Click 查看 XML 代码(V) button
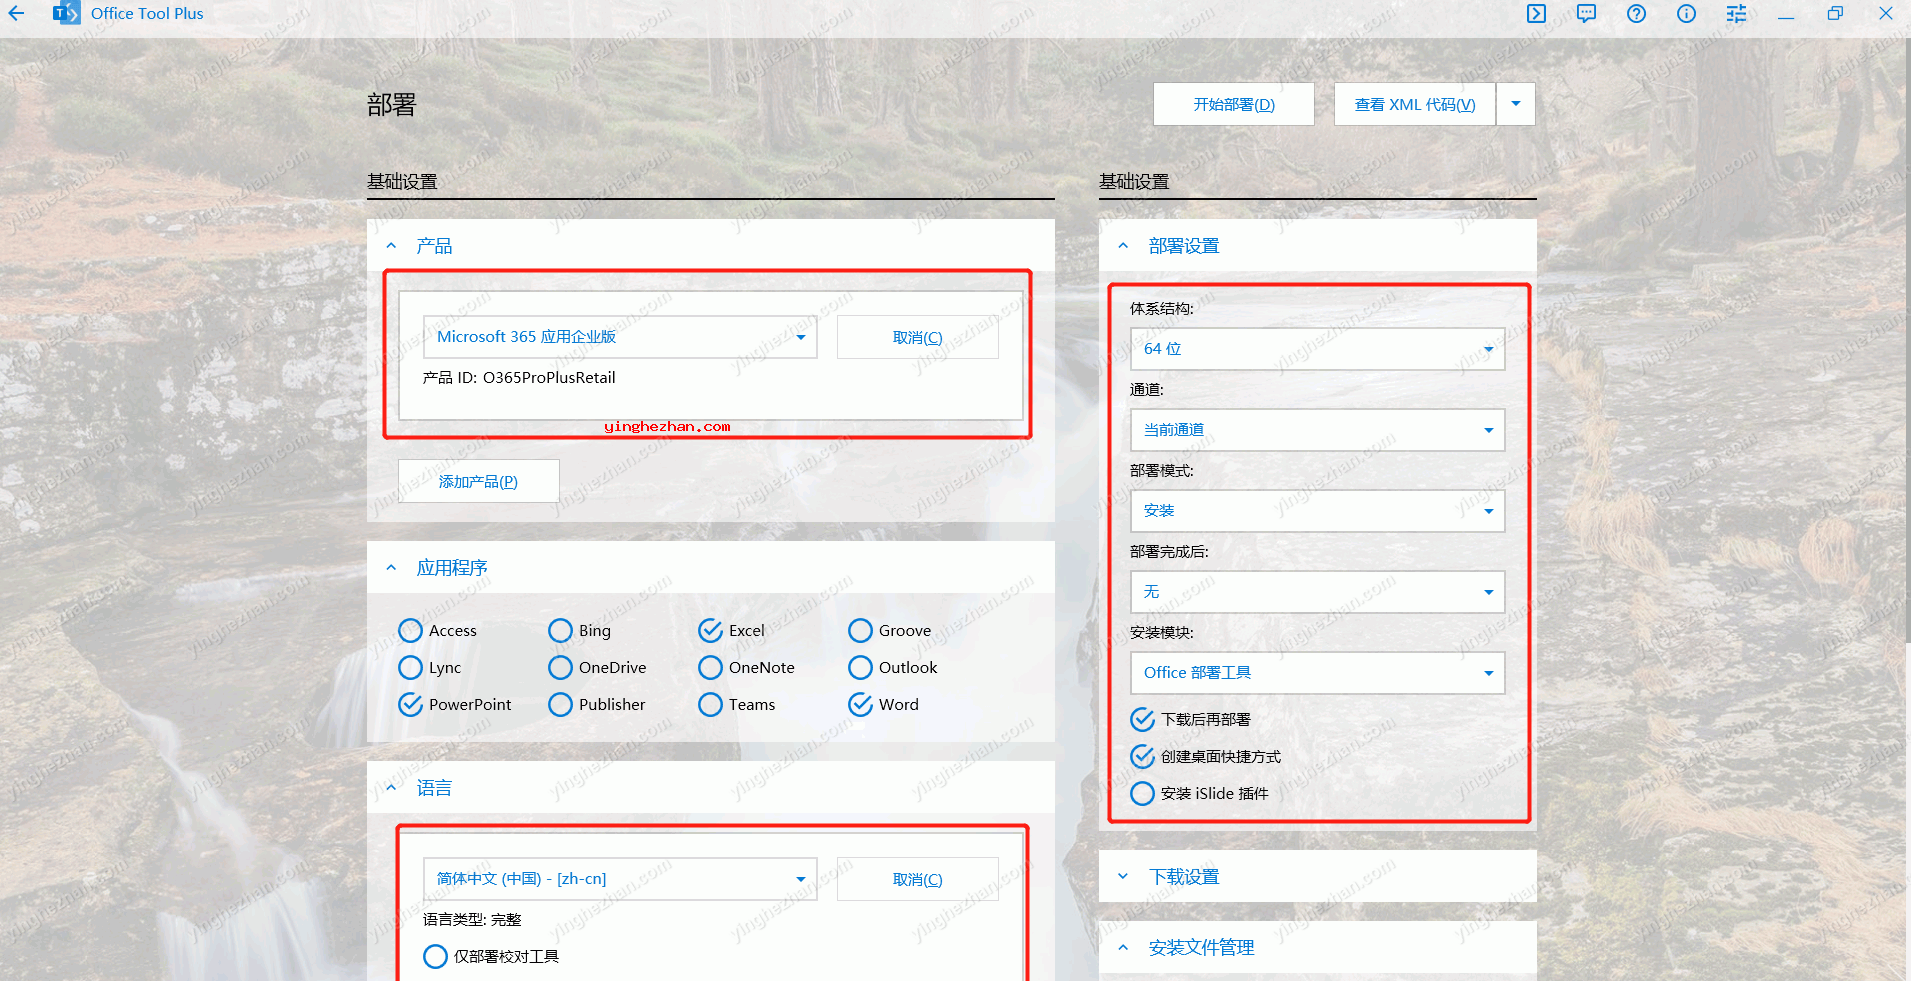 pos(1415,104)
